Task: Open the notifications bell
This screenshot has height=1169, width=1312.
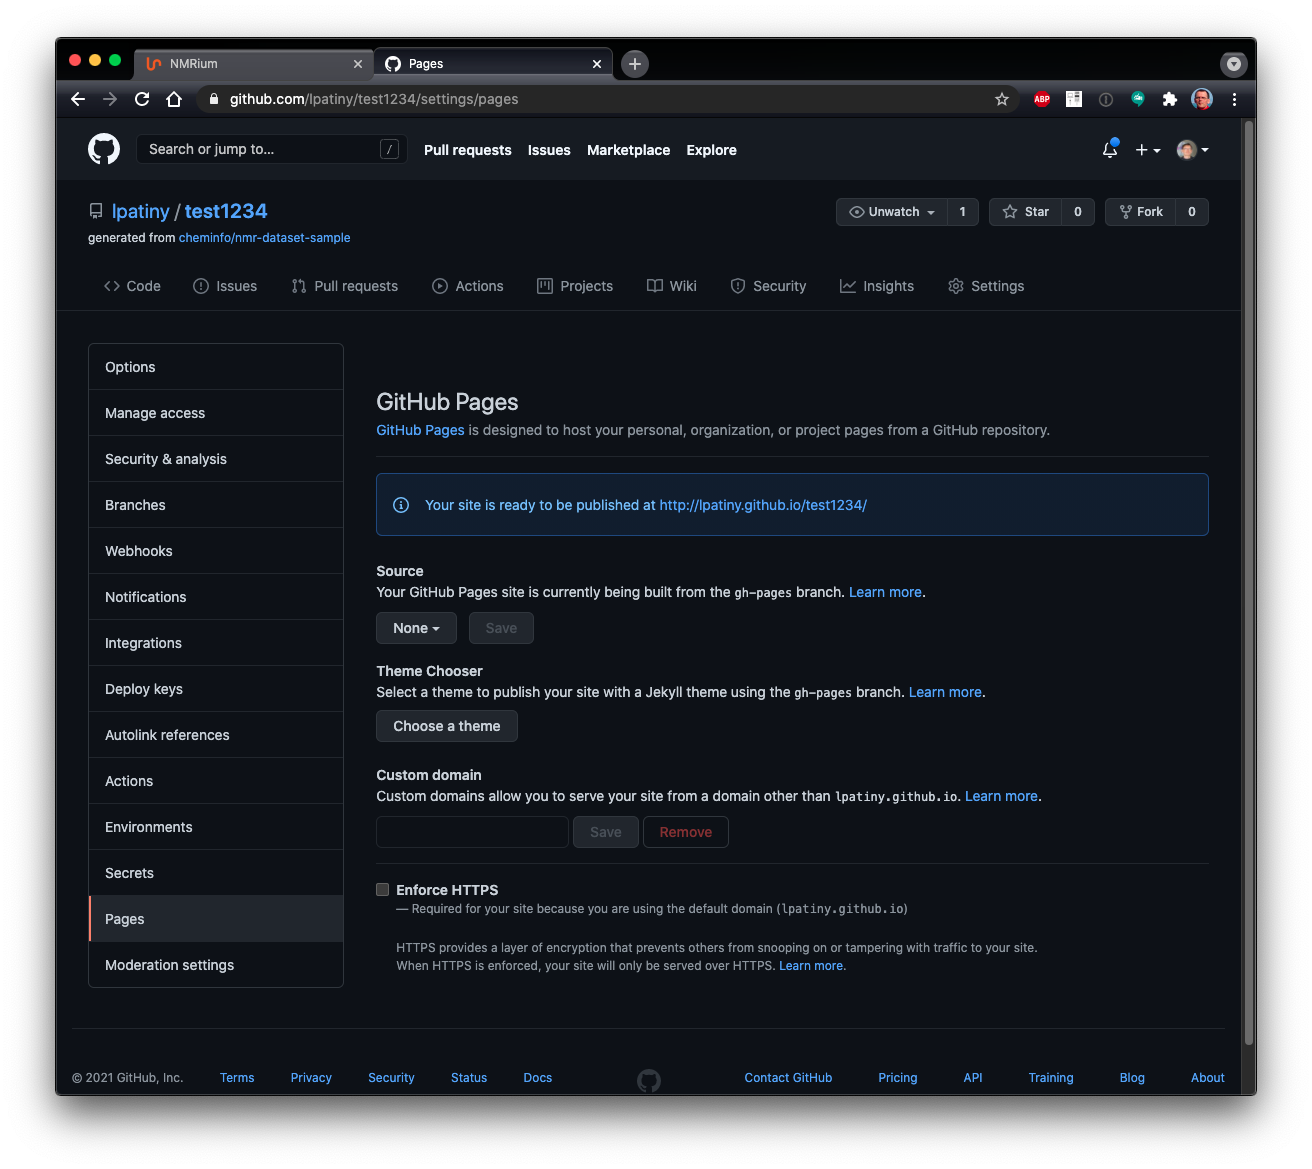Action: (1110, 148)
